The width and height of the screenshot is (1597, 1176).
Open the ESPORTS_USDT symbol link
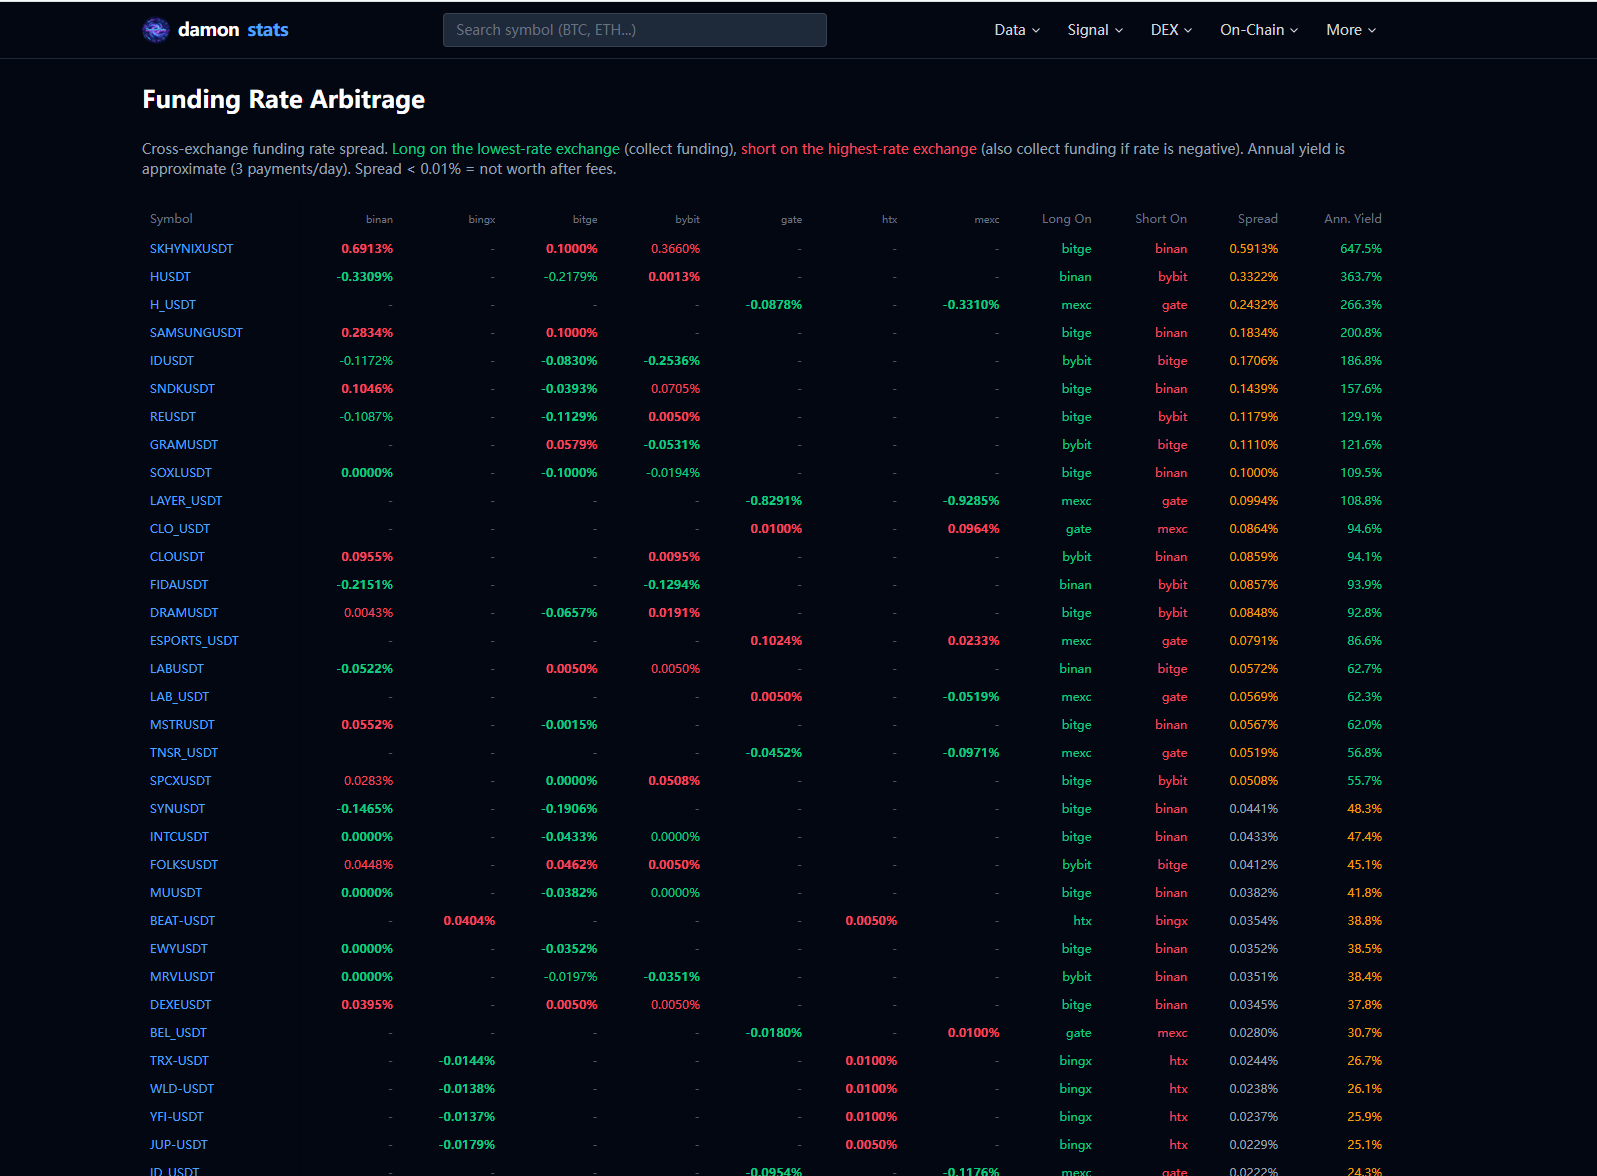click(x=194, y=641)
